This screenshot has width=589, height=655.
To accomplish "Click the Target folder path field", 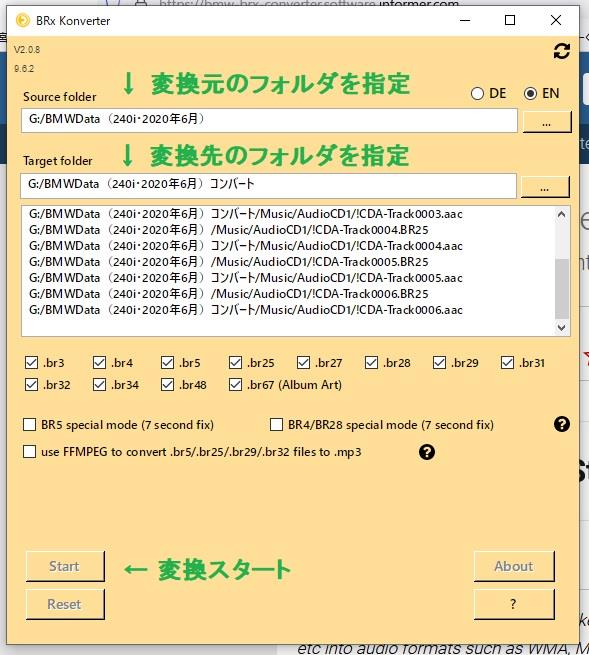I will click(268, 185).
